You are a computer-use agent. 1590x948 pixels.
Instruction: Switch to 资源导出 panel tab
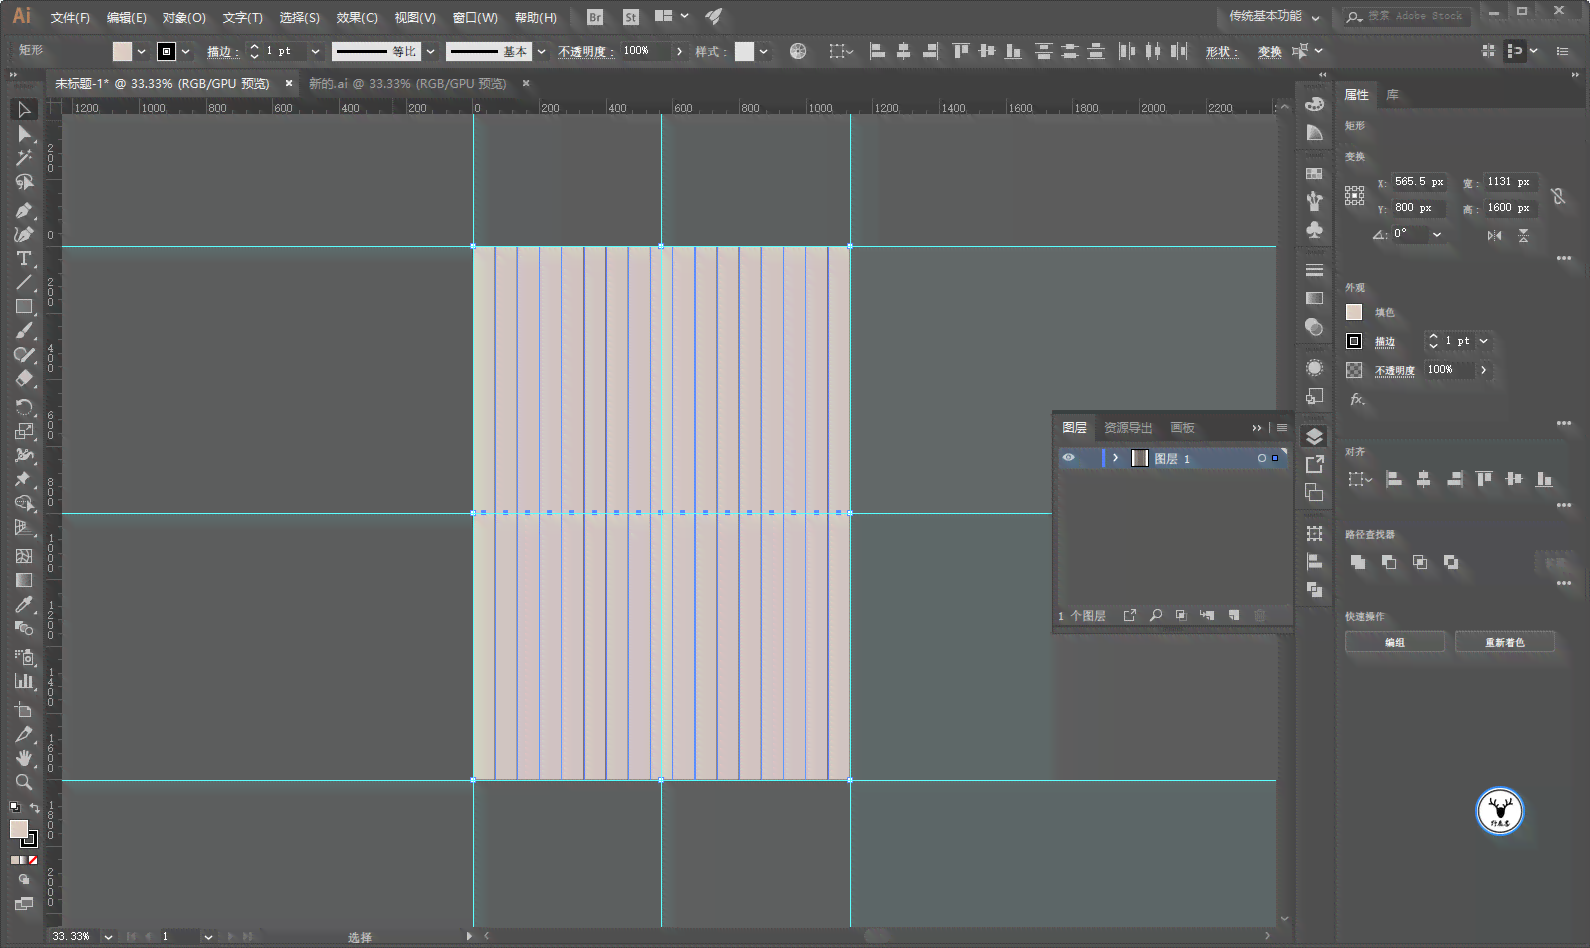pyautogui.click(x=1128, y=428)
